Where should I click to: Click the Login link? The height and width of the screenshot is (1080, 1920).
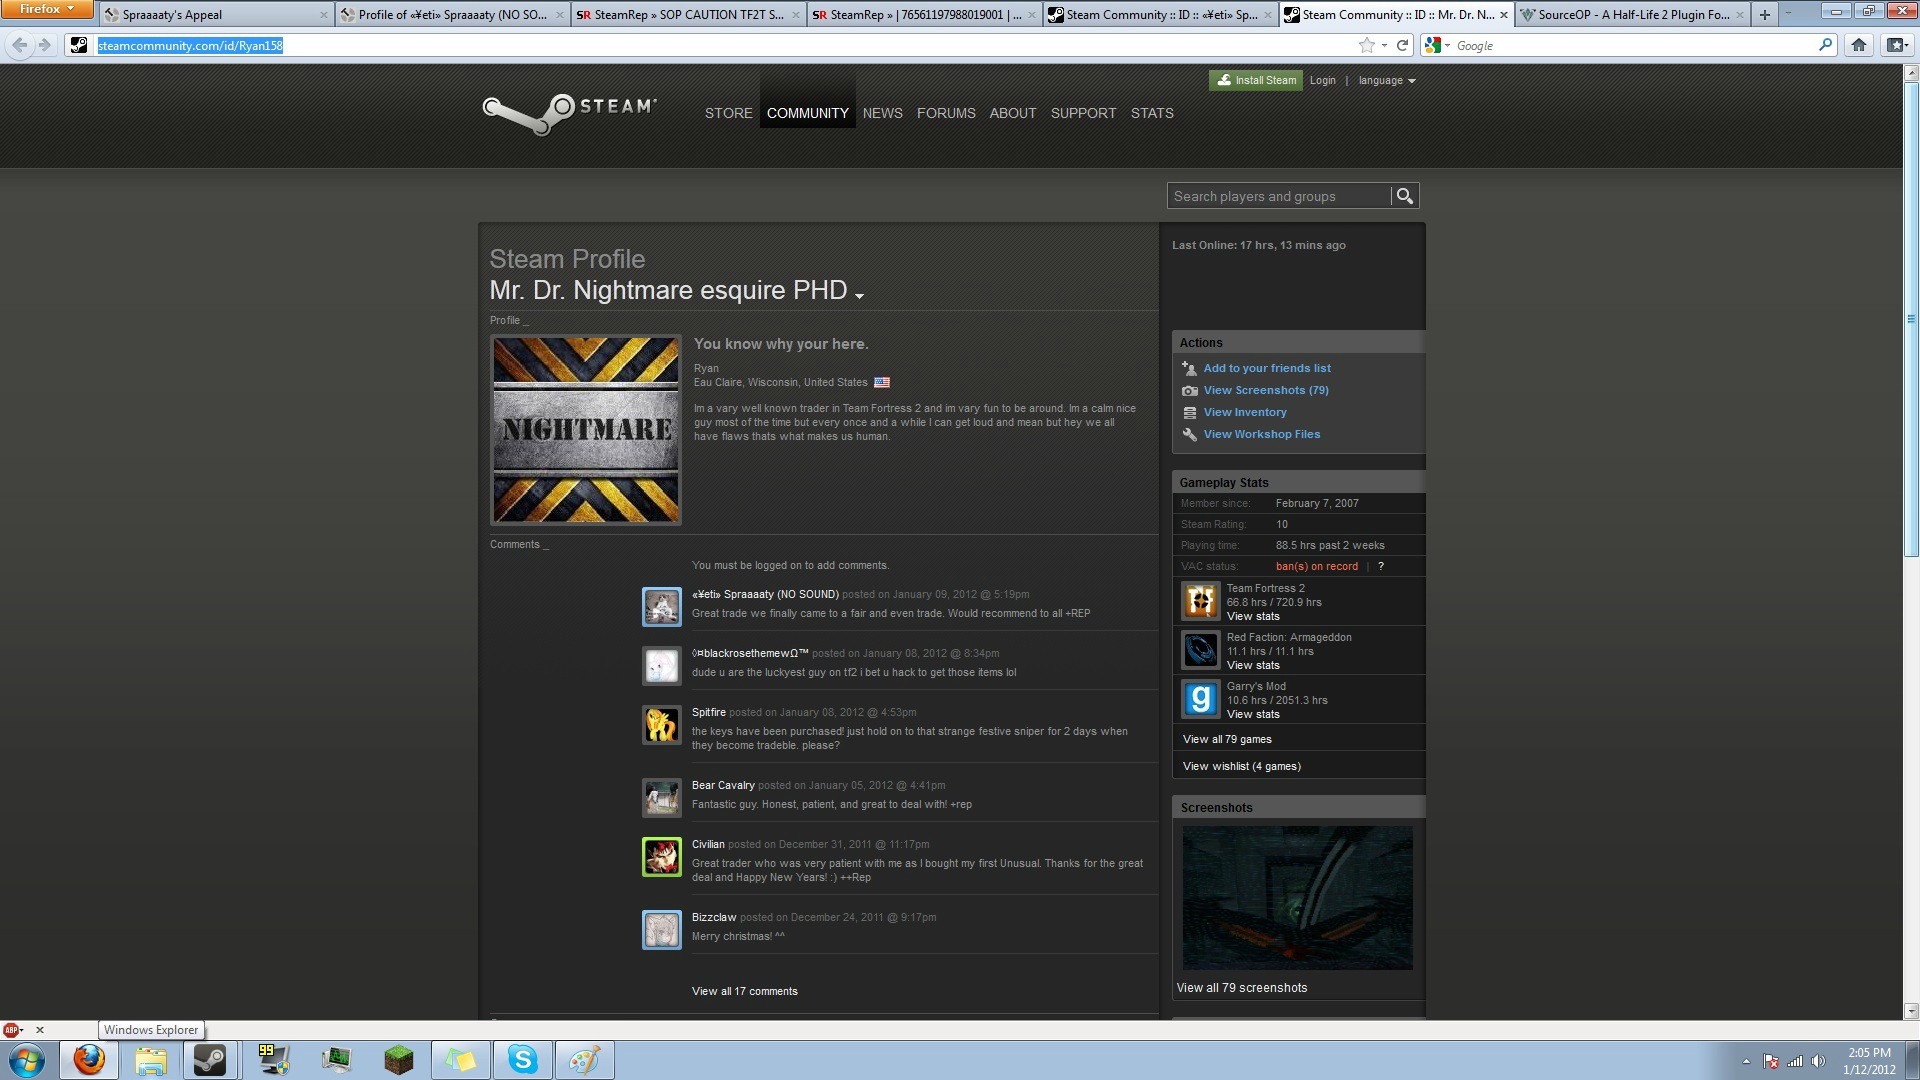coord(1322,81)
